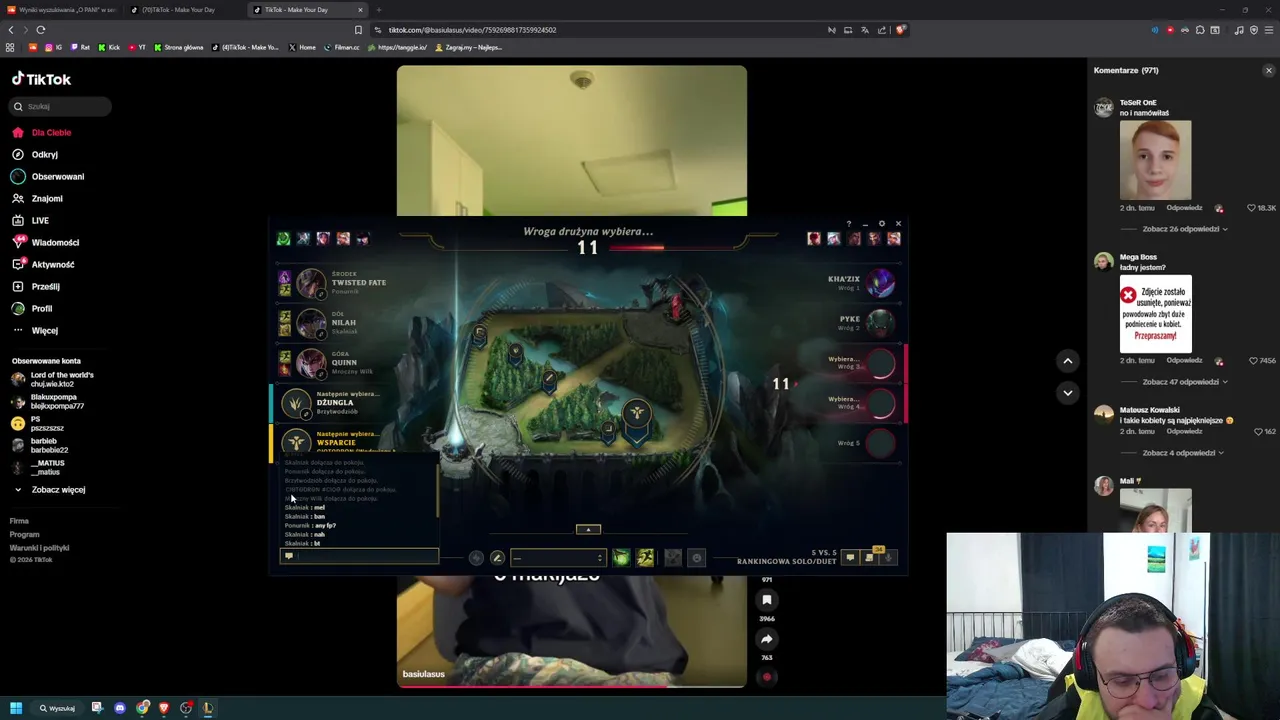Open the Windows Start menu
The width and height of the screenshot is (1280, 720).
(x=16, y=708)
